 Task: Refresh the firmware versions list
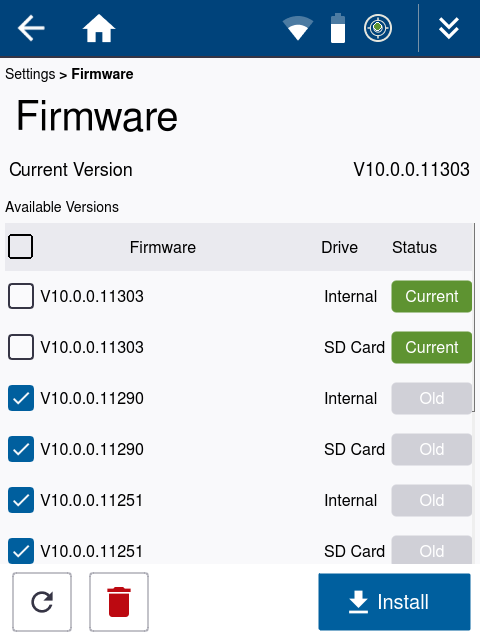[x=42, y=602]
